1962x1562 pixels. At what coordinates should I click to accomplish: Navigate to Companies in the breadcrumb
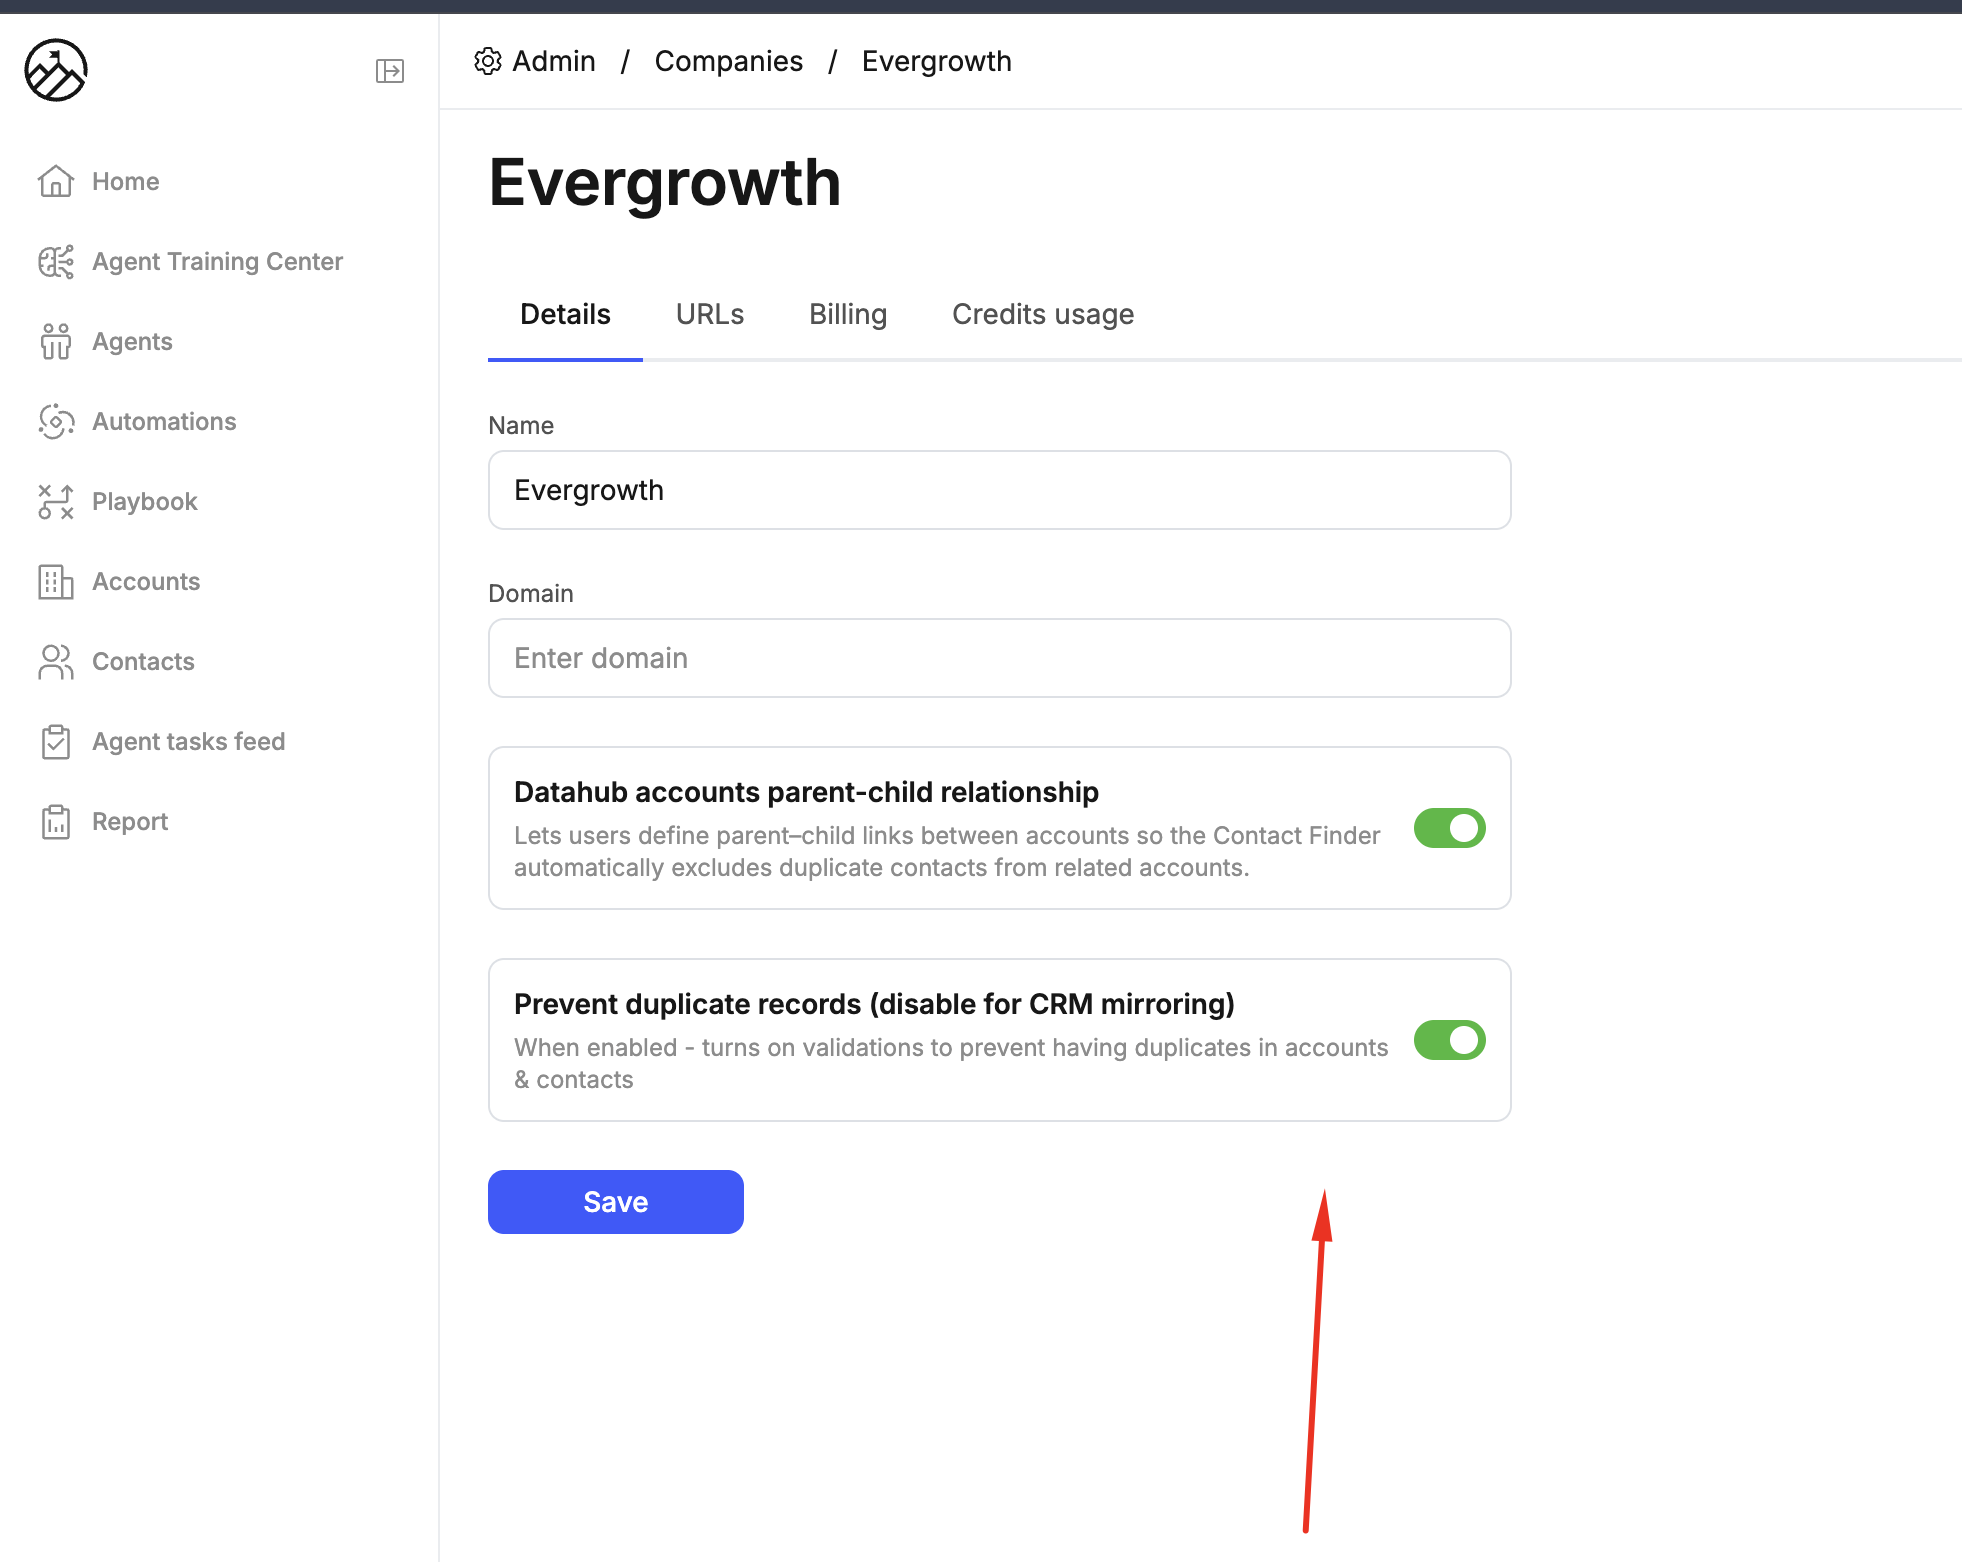pos(728,61)
